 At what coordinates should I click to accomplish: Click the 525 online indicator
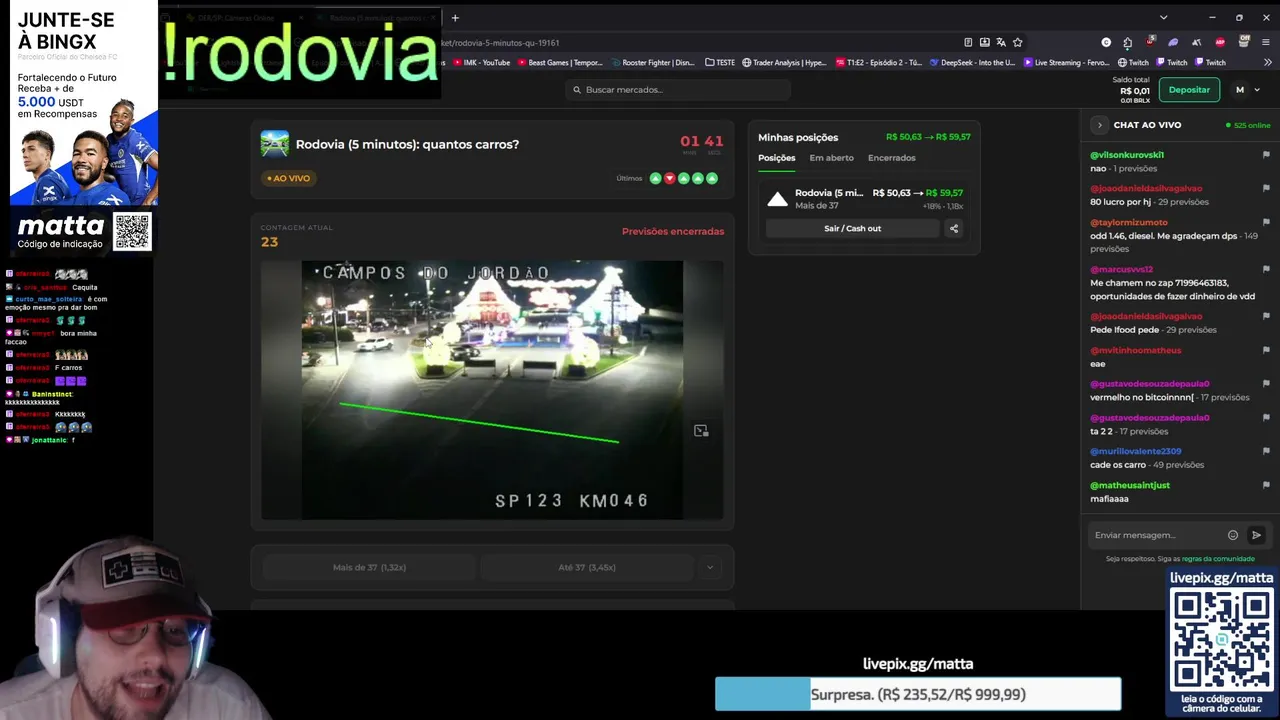point(1248,125)
